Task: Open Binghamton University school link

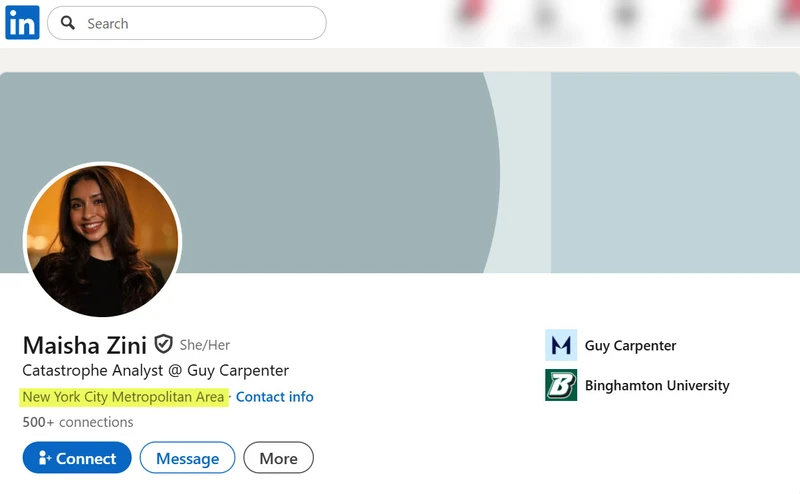Action: pyautogui.click(x=657, y=385)
